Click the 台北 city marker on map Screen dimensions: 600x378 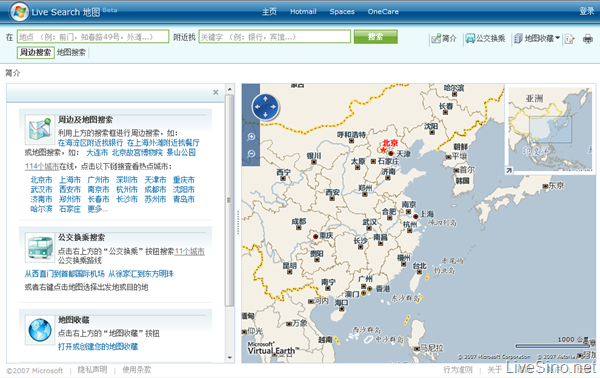click(x=419, y=272)
